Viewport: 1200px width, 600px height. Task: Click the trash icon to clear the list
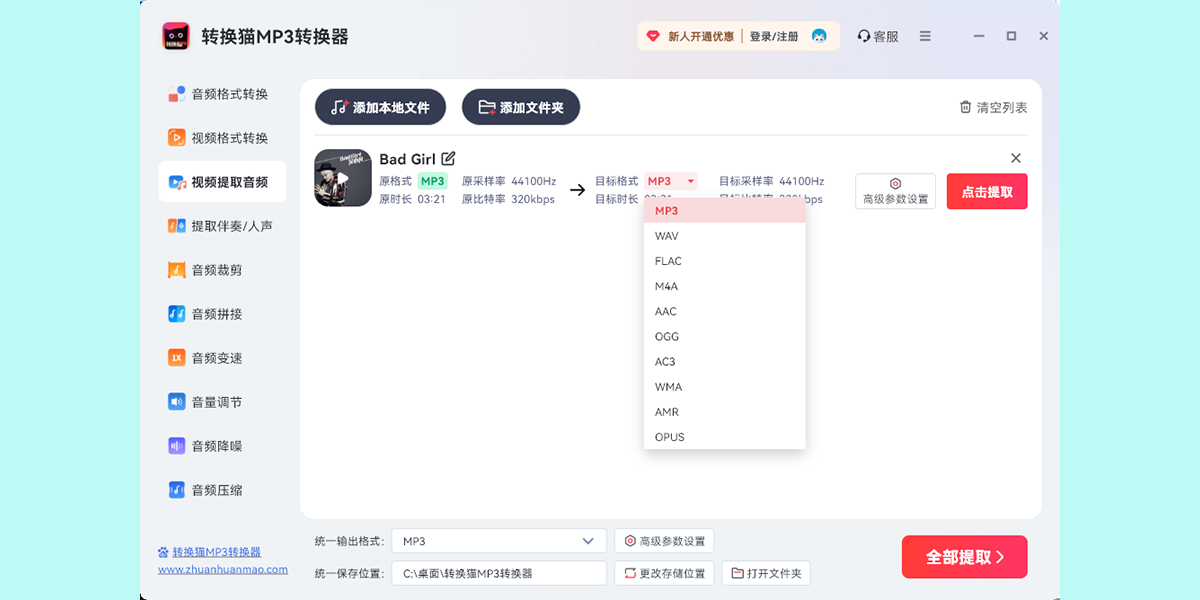(965, 107)
